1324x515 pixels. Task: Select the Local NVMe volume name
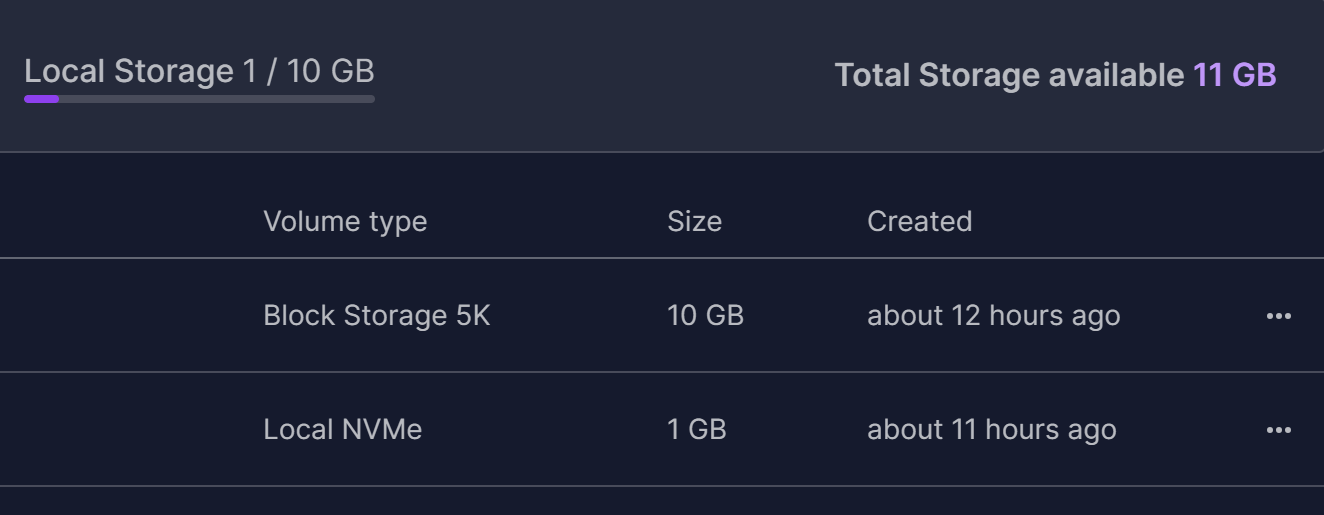coord(342,430)
